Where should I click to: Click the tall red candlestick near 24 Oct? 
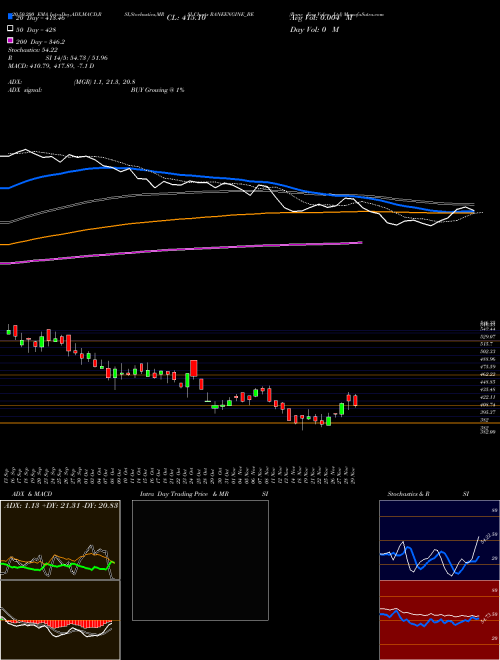(x=194, y=368)
